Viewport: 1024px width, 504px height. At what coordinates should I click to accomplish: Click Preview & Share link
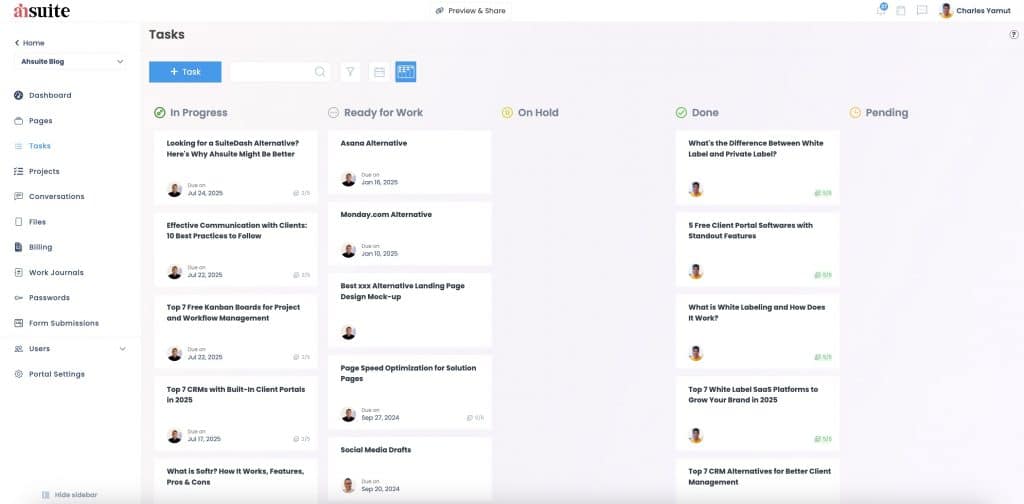point(470,11)
